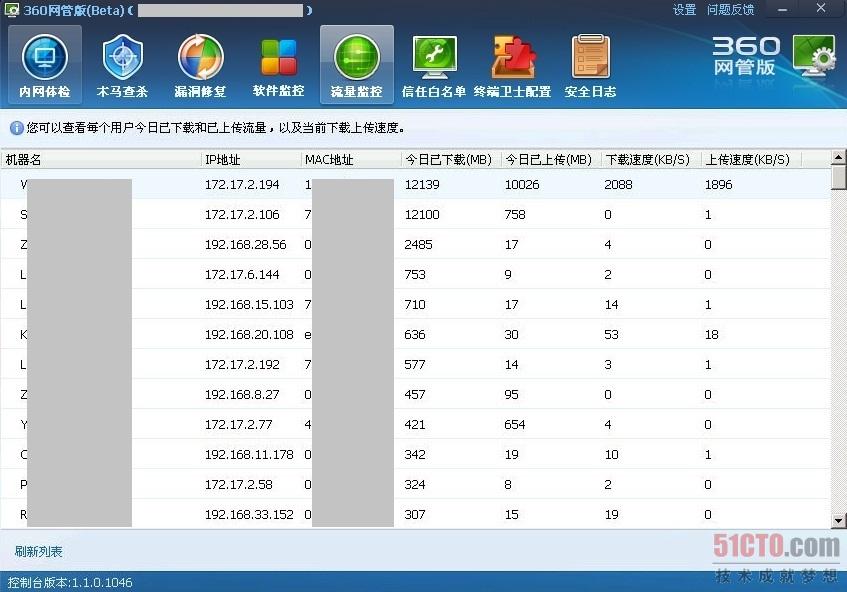Open the 问题反馈 feedback link
This screenshot has height=592, width=847.
(730, 10)
